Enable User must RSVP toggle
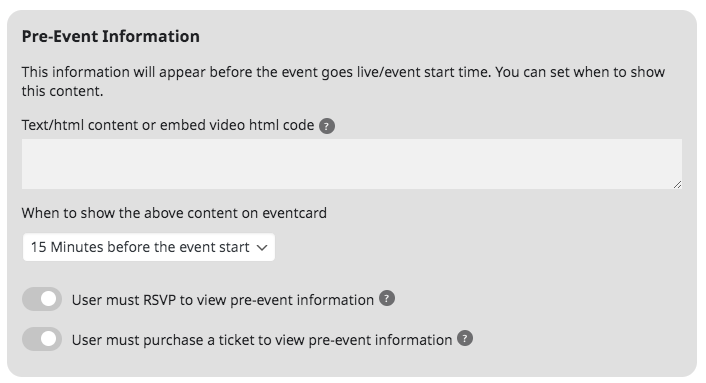 (x=42, y=299)
